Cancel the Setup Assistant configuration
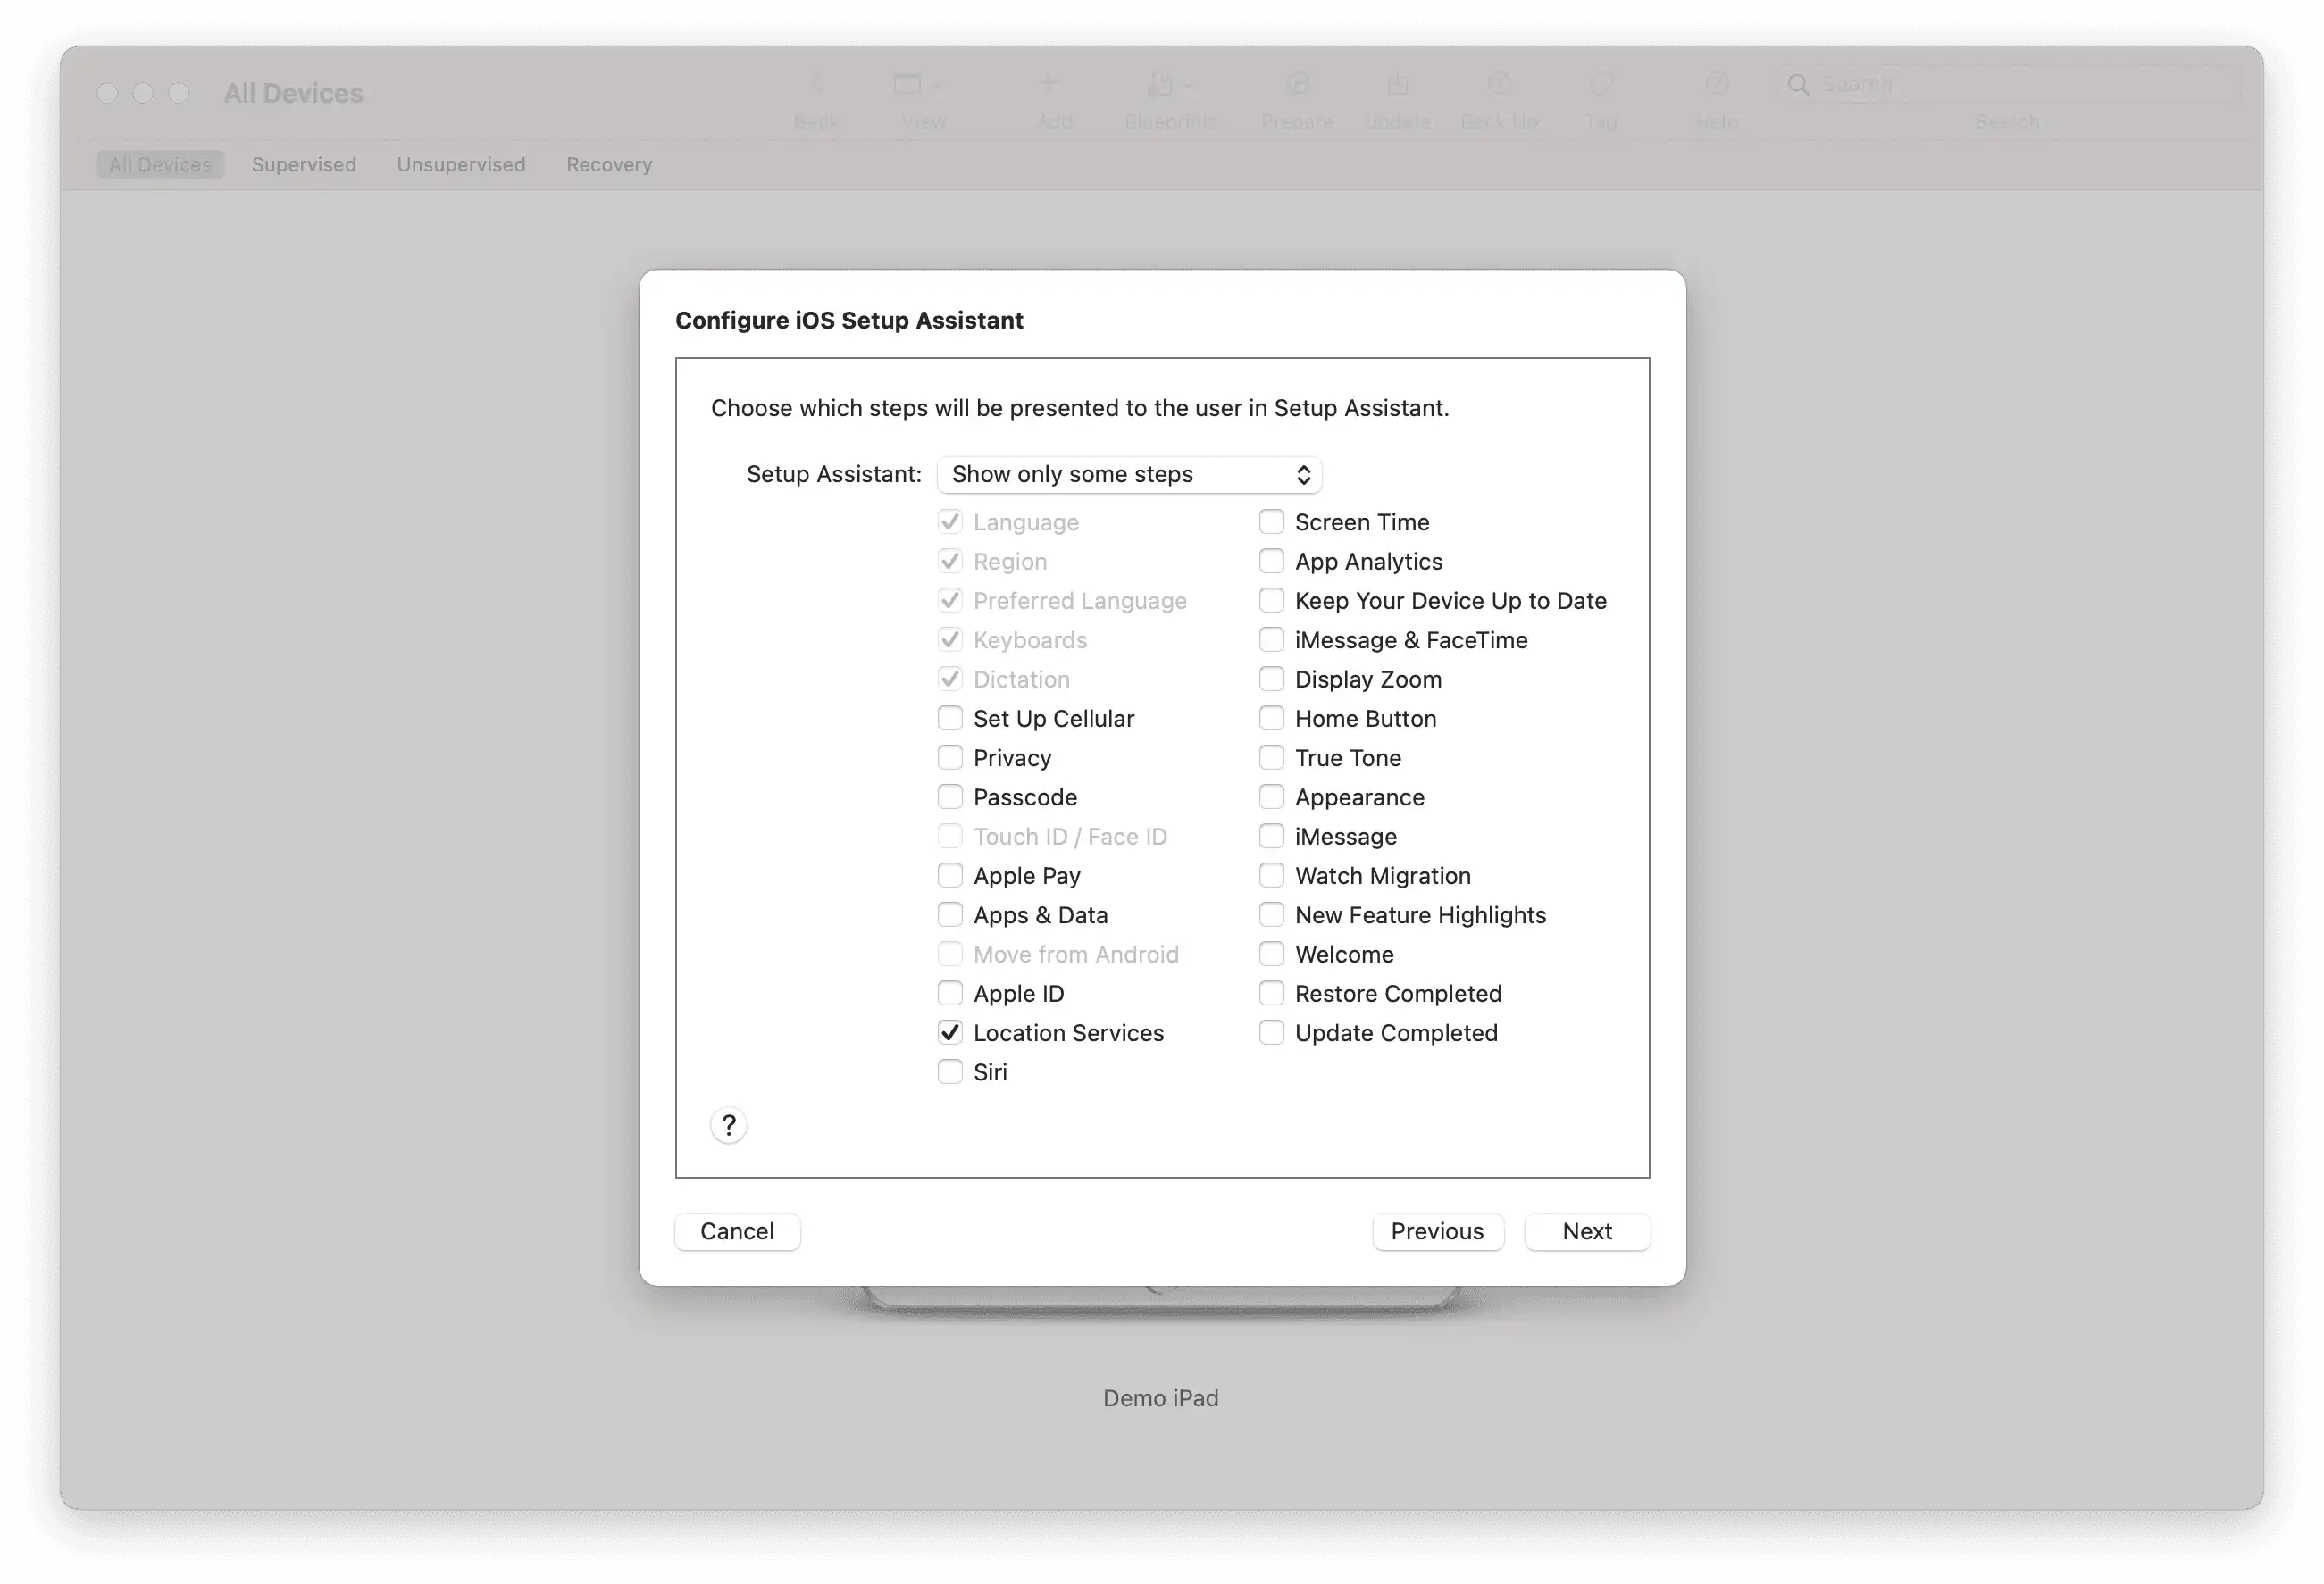The image size is (2324, 1584). pyautogui.click(x=737, y=1231)
